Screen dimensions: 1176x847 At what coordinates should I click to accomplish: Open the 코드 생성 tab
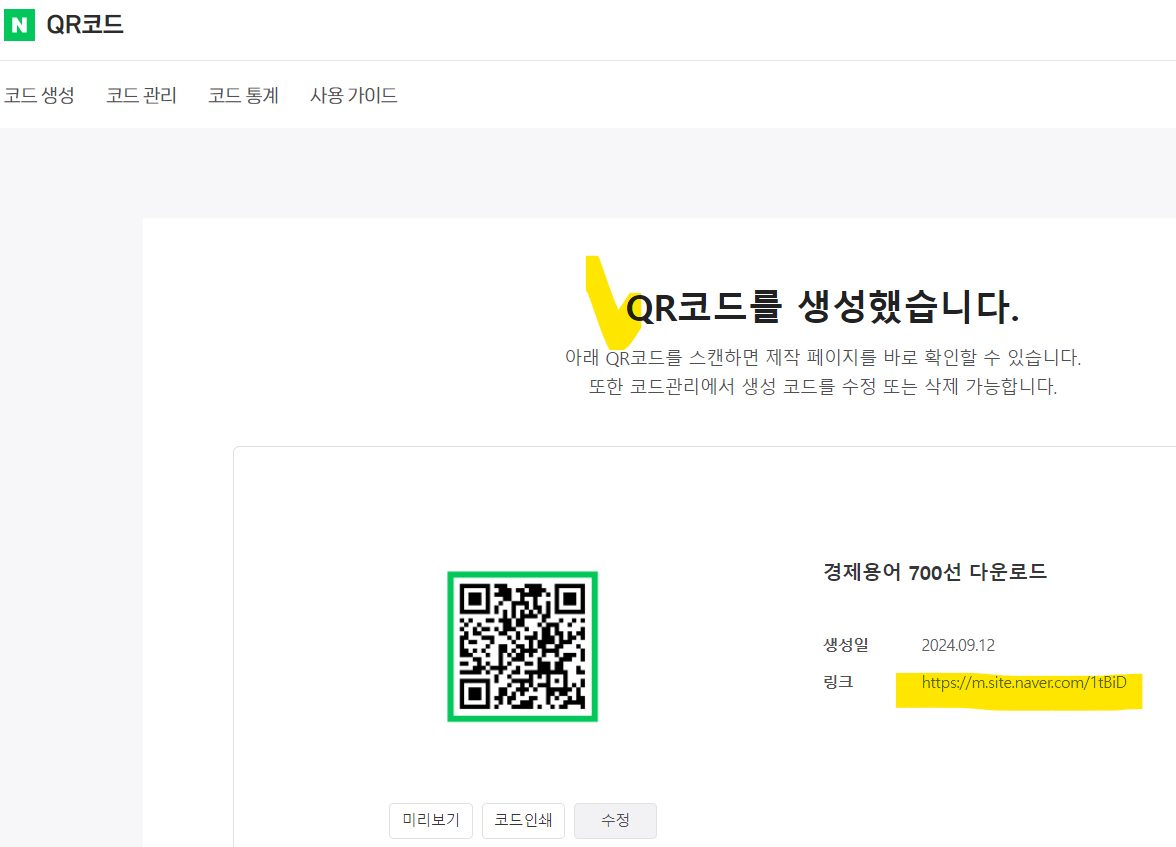(40, 95)
